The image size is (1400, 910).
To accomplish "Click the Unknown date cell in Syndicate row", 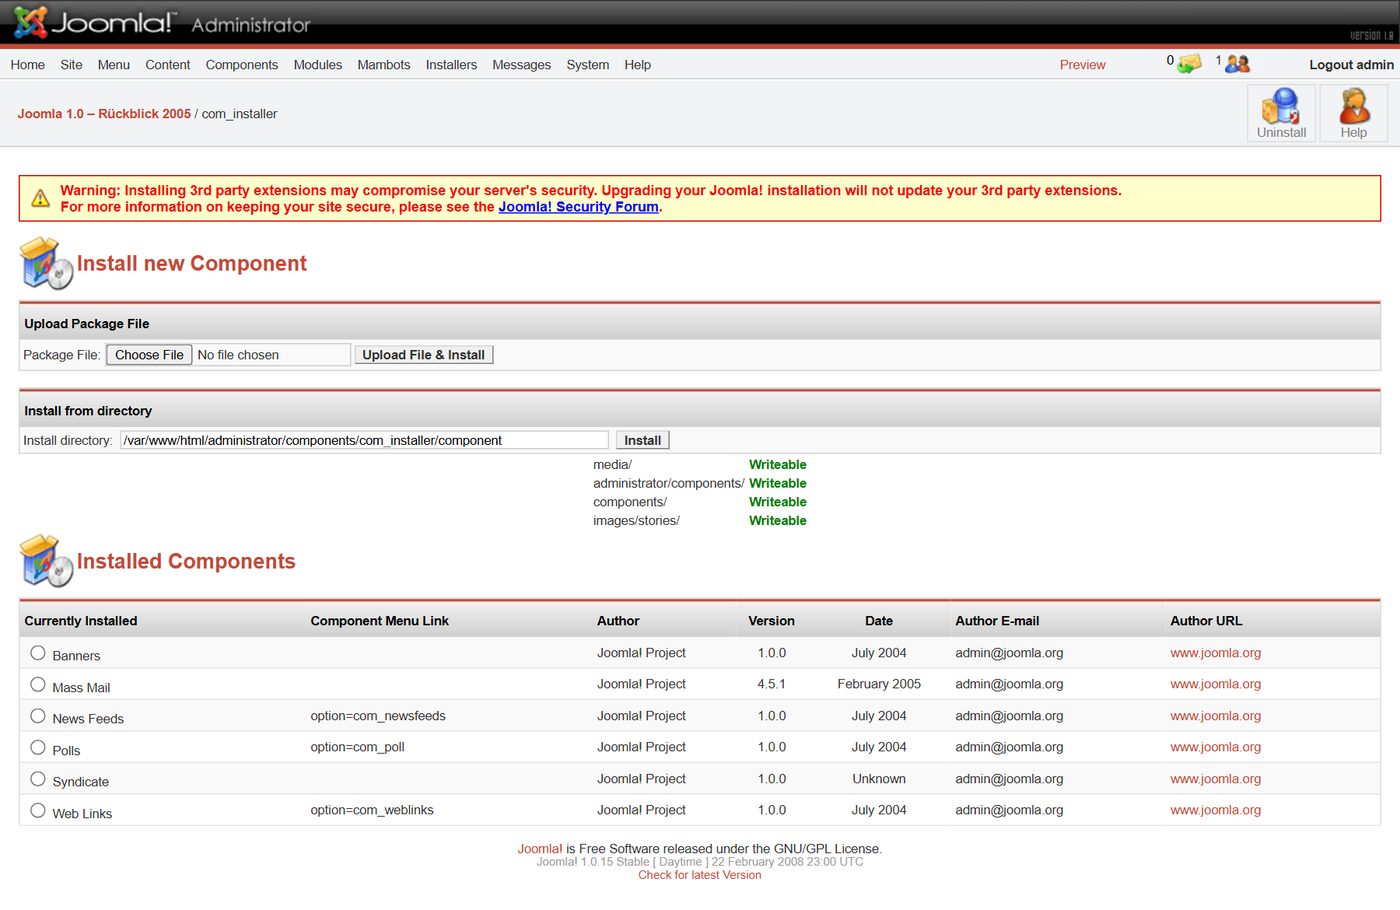I will click(879, 779).
